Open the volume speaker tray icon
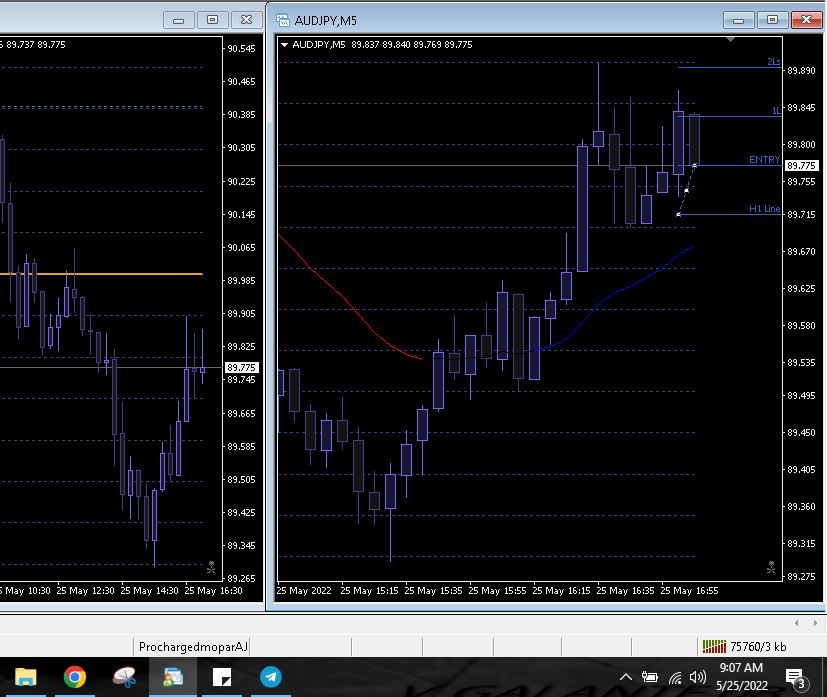 (697, 677)
